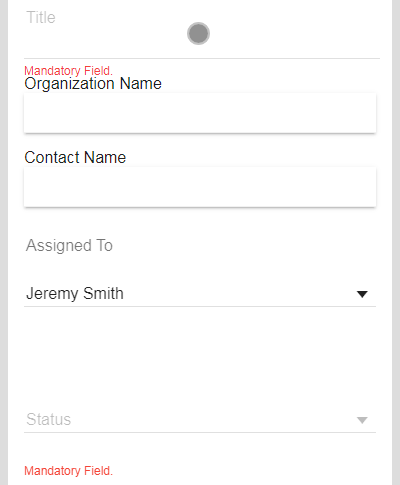This screenshot has width=400, height=485.
Task: Expand the Status dropdown list
Action: tap(200, 420)
